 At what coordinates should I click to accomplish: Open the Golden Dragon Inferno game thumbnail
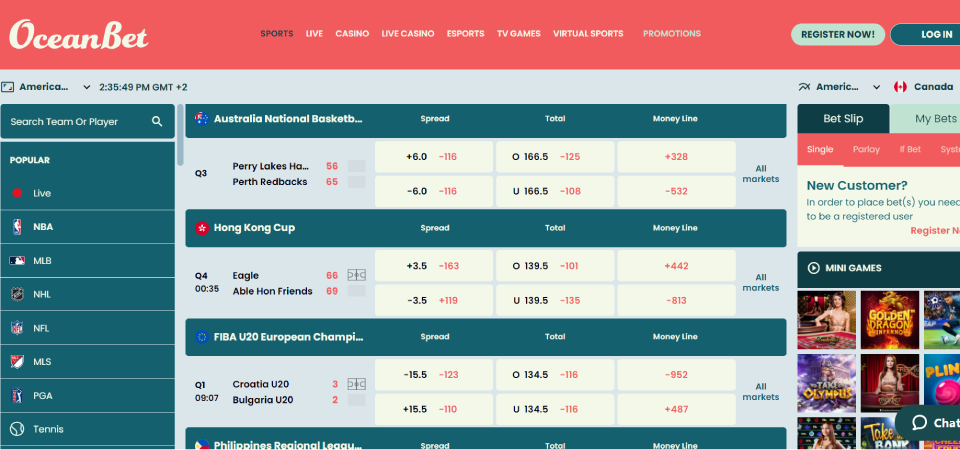890,320
